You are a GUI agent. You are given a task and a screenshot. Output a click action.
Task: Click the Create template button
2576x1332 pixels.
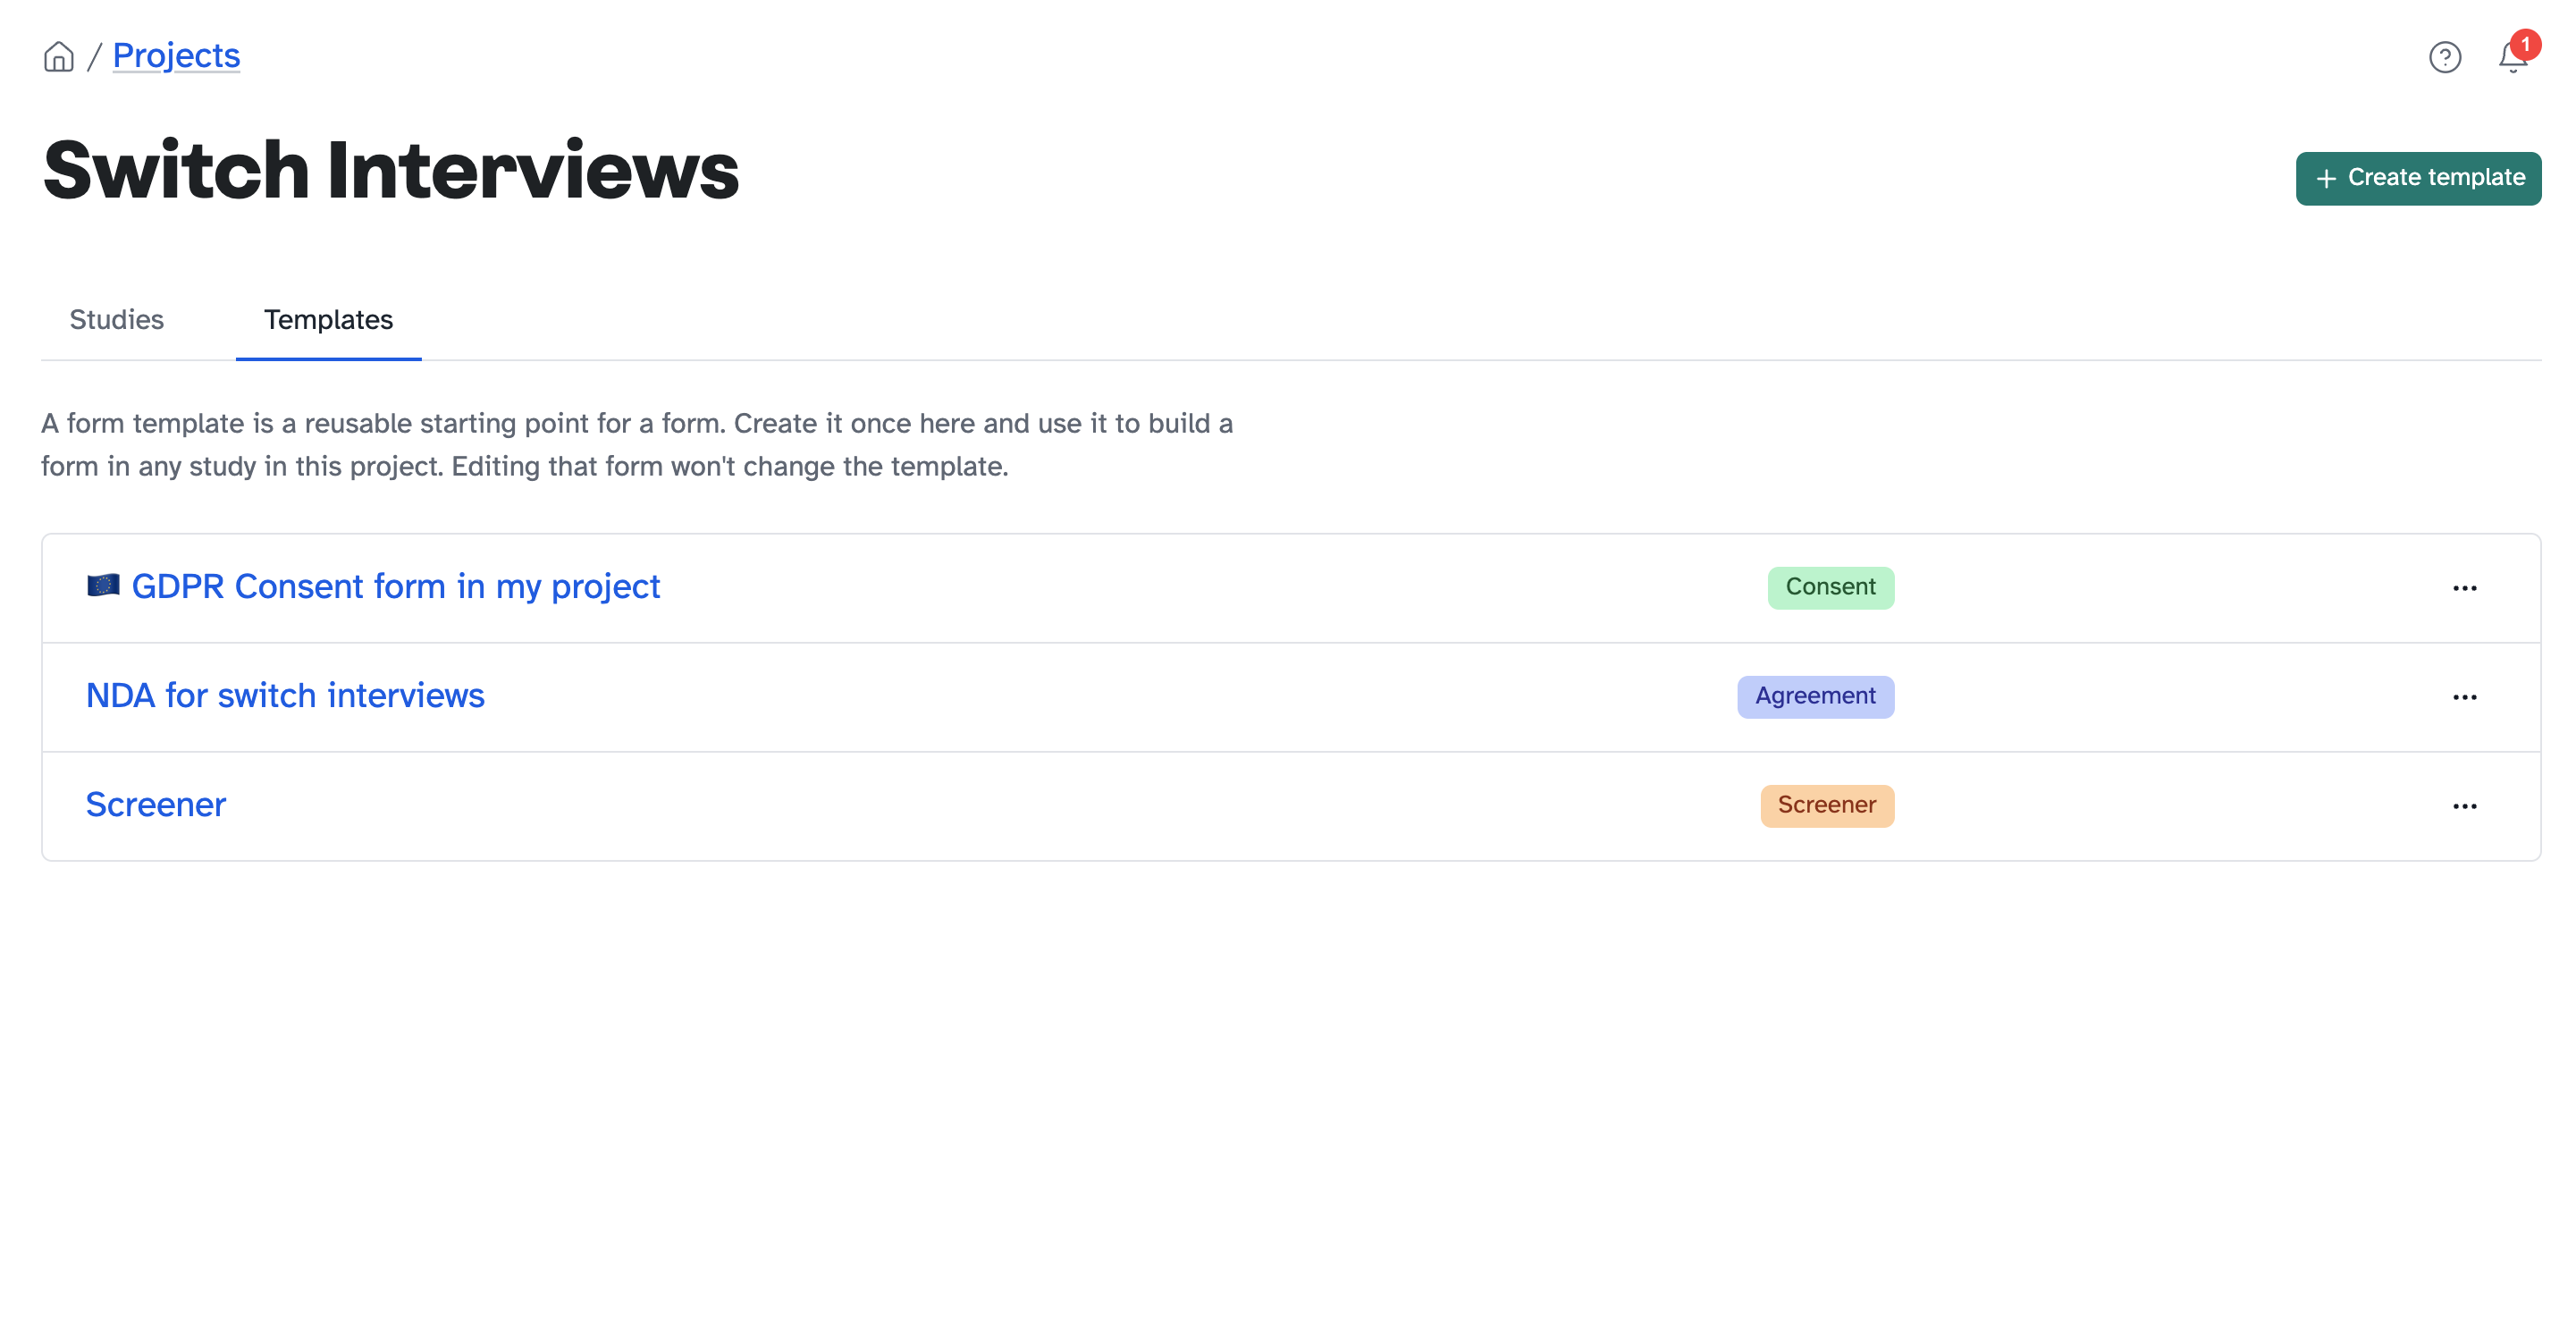click(2418, 178)
